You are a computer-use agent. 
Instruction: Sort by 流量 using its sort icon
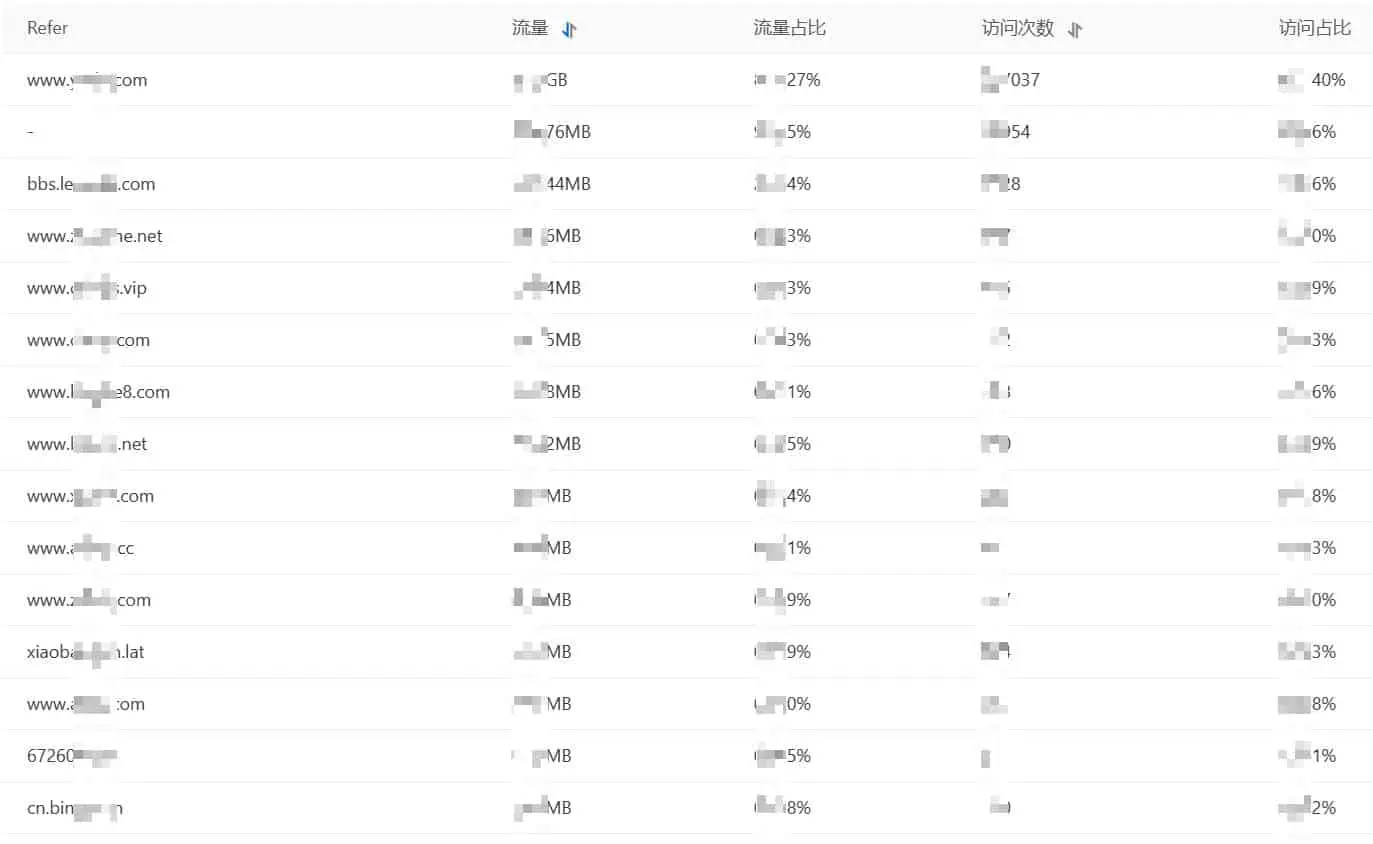click(569, 29)
